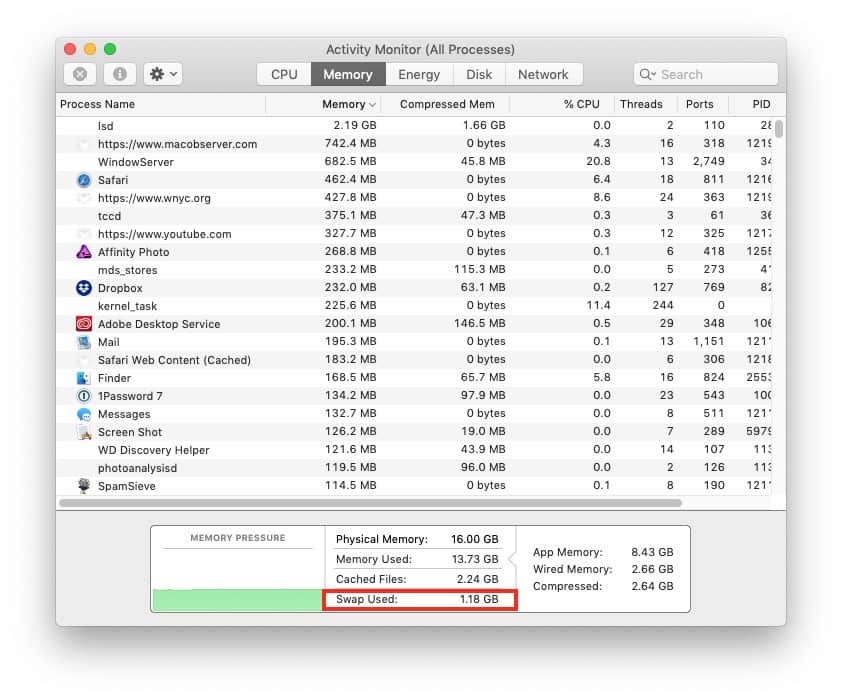Image resolution: width=842 pixels, height=700 pixels.
Task: Sort by the Memory column header
Action: [x=343, y=104]
